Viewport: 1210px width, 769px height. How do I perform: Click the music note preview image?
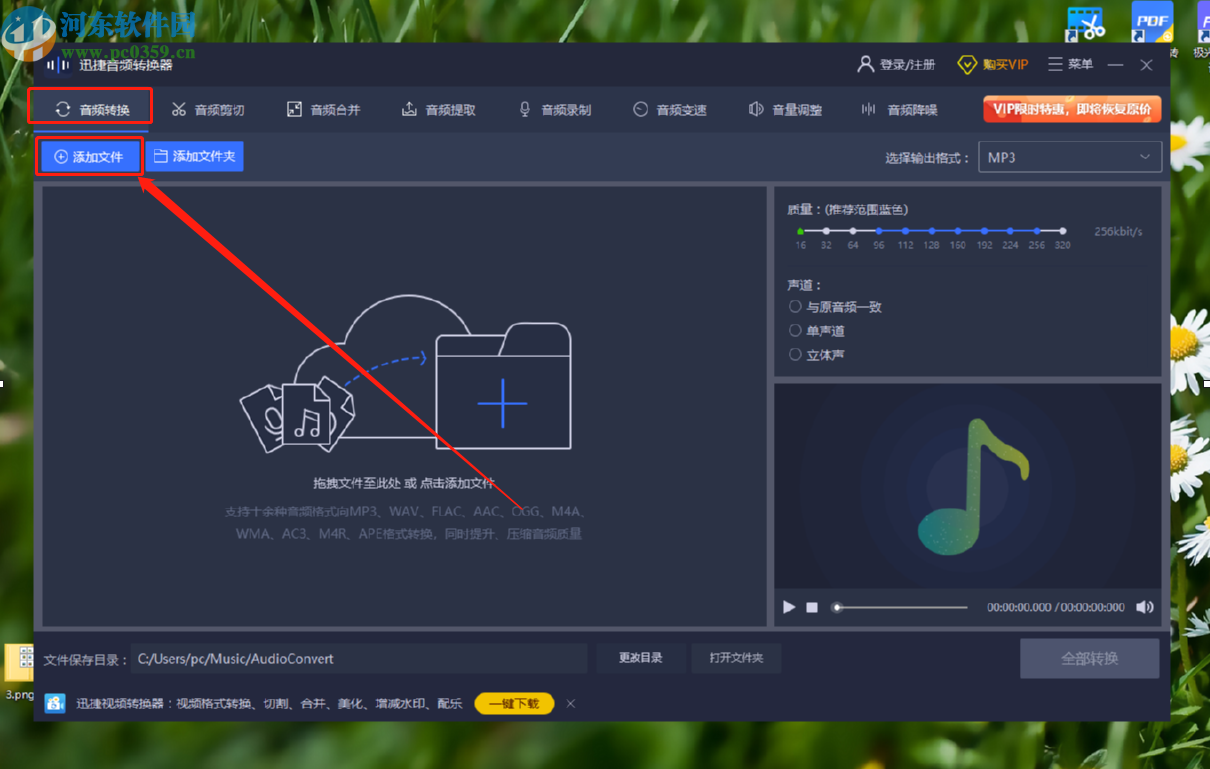973,489
